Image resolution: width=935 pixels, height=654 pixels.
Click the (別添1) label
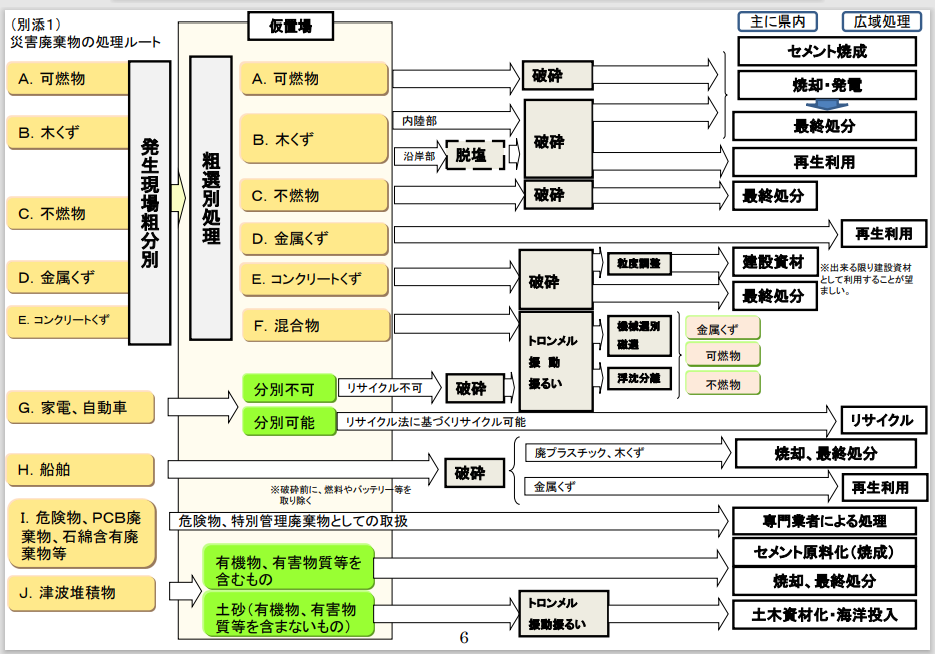click(36, 24)
